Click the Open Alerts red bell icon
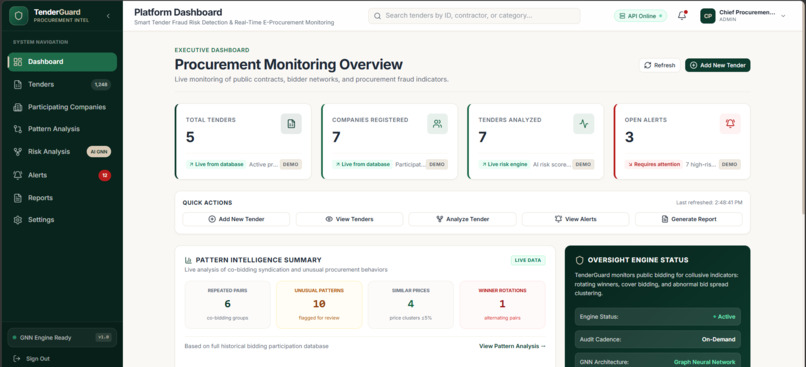 730,124
